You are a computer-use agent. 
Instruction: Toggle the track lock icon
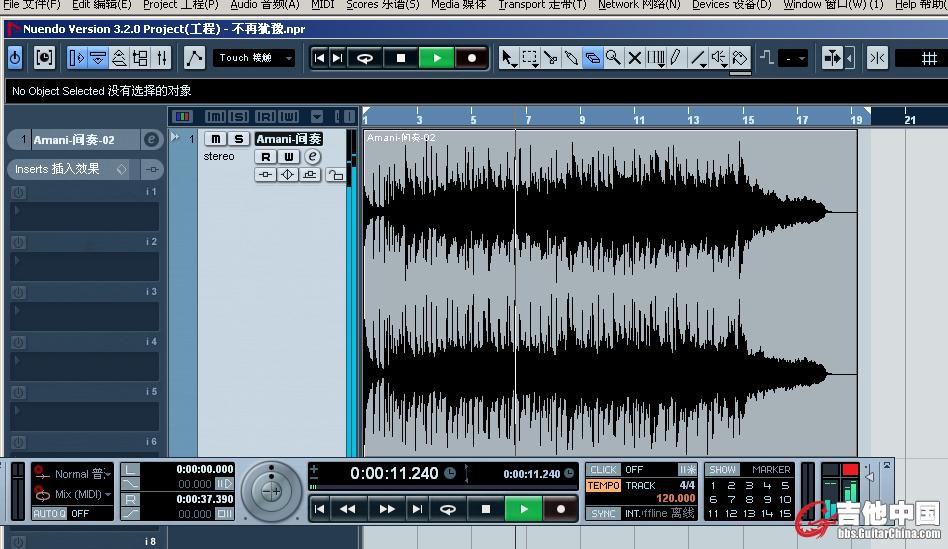point(336,175)
